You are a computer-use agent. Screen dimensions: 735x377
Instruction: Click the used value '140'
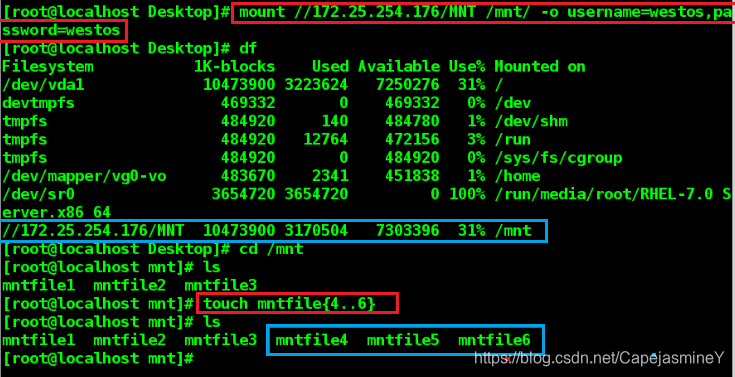point(335,122)
